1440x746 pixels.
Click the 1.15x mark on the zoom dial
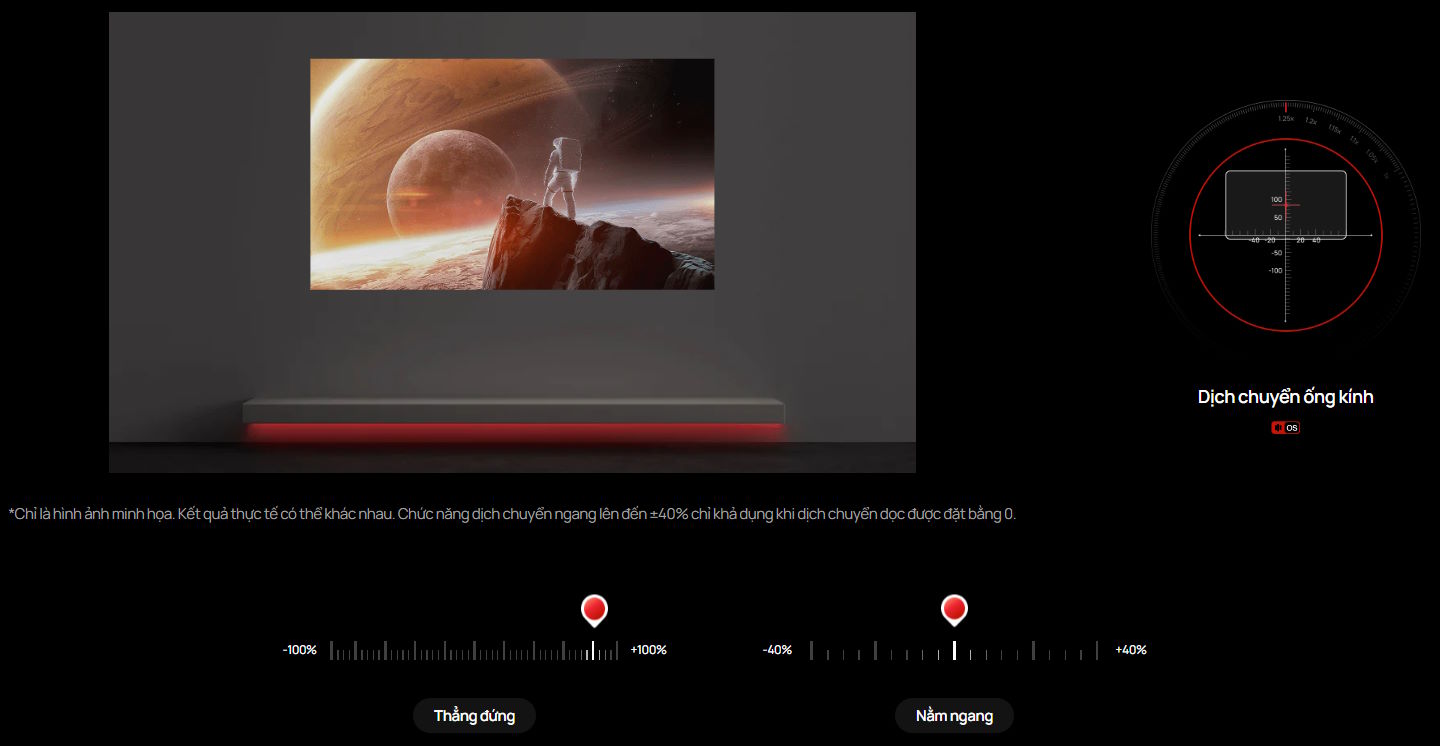1334,129
